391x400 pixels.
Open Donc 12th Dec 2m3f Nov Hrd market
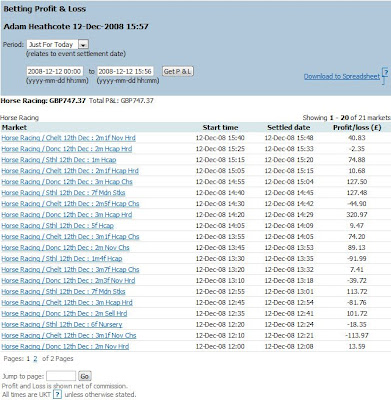click(x=68, y=281)
